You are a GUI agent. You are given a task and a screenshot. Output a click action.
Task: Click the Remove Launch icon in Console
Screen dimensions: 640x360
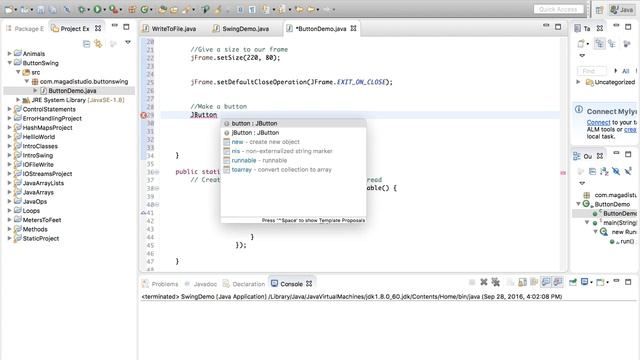coord(484,282)
